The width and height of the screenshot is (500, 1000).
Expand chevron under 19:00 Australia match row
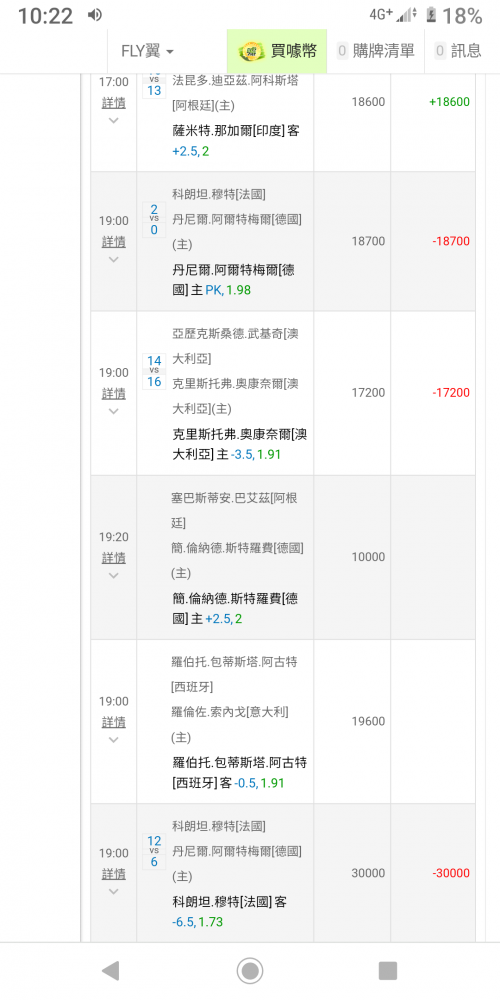click(x=114, y=411)
